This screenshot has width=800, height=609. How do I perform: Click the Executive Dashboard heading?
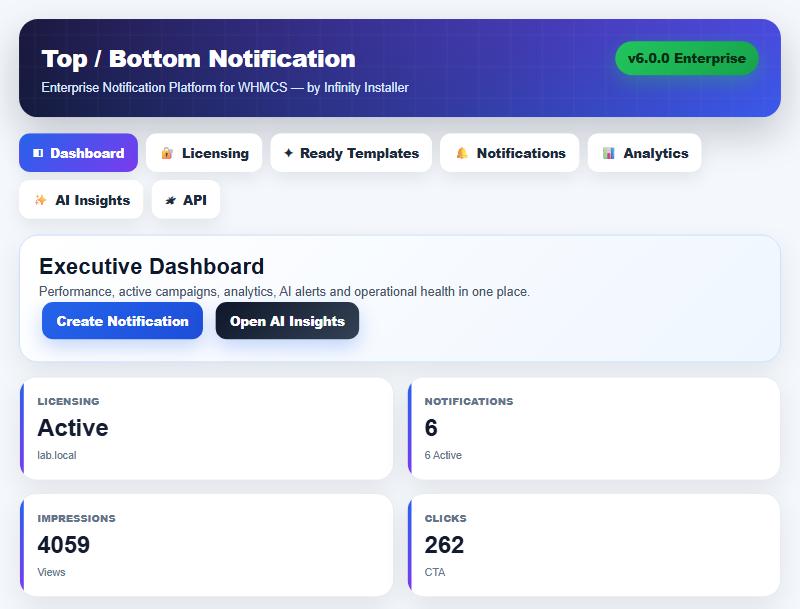click(x=152, y=266)
